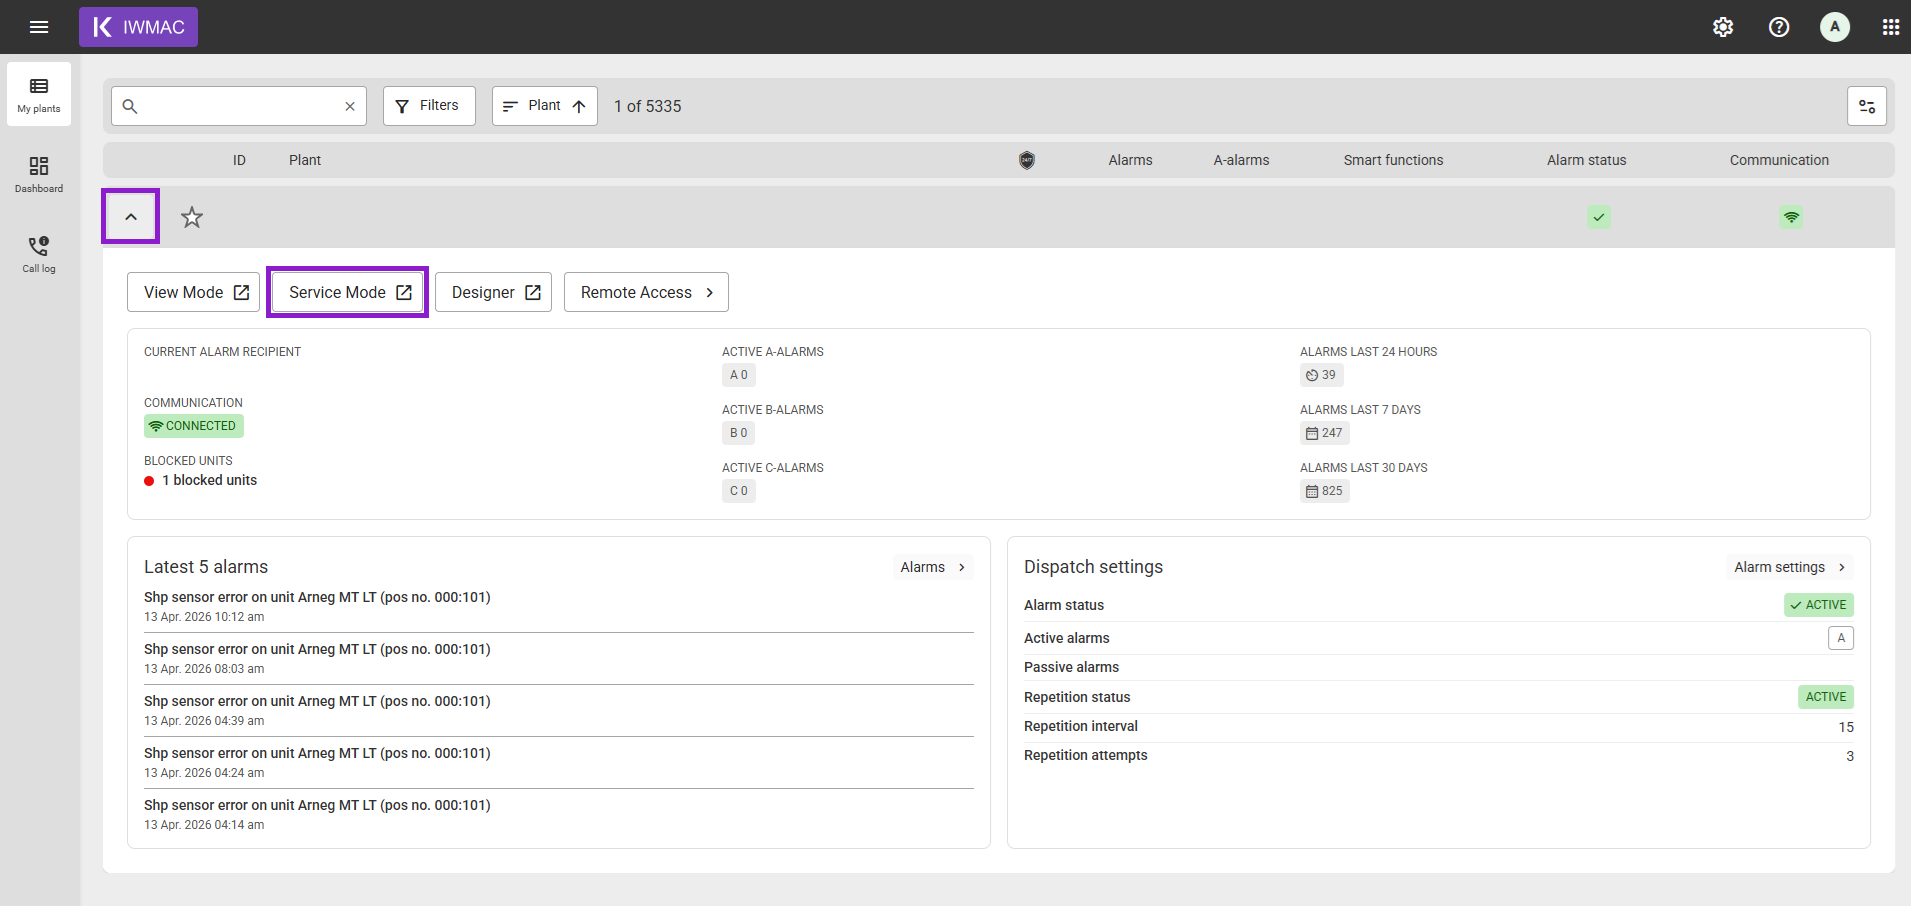This screenshot has width=1911, height=906.
Task: Open the help question mark icon
Action: point(1779,27)
